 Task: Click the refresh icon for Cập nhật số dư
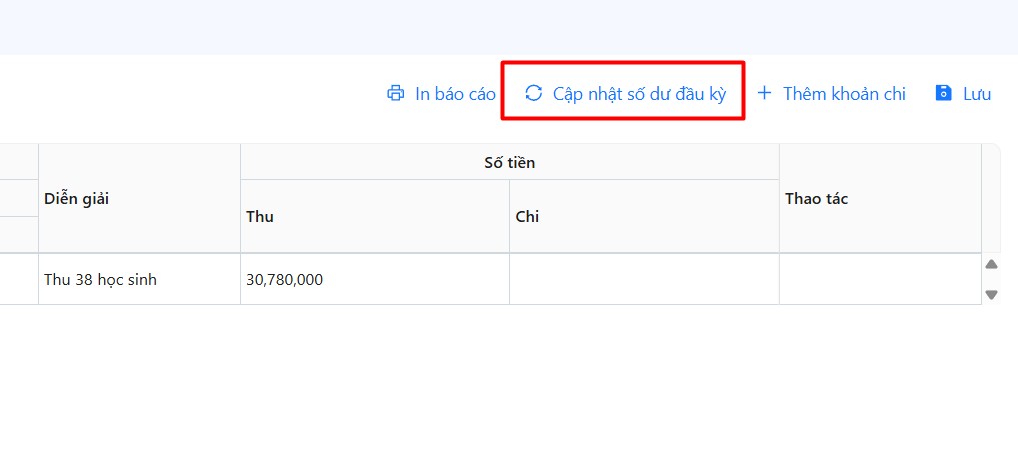pyautogui.click(x=534, y=93)
